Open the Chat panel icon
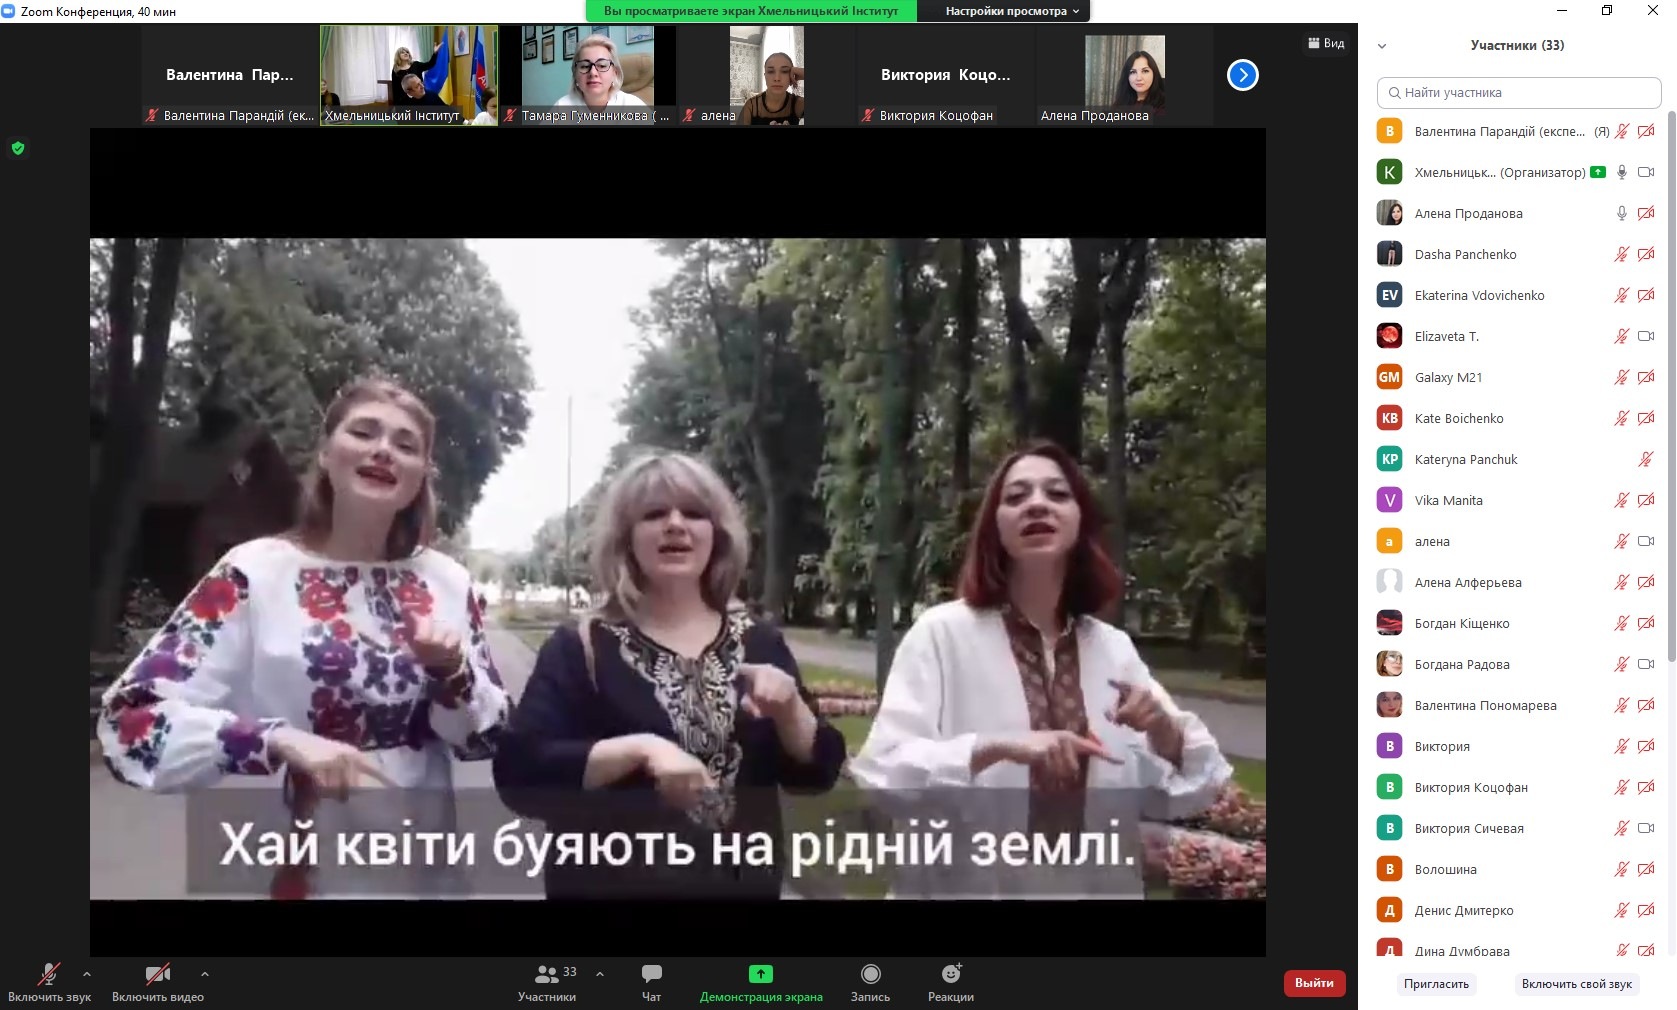1677x1010 pixels. tap(651, 974)
